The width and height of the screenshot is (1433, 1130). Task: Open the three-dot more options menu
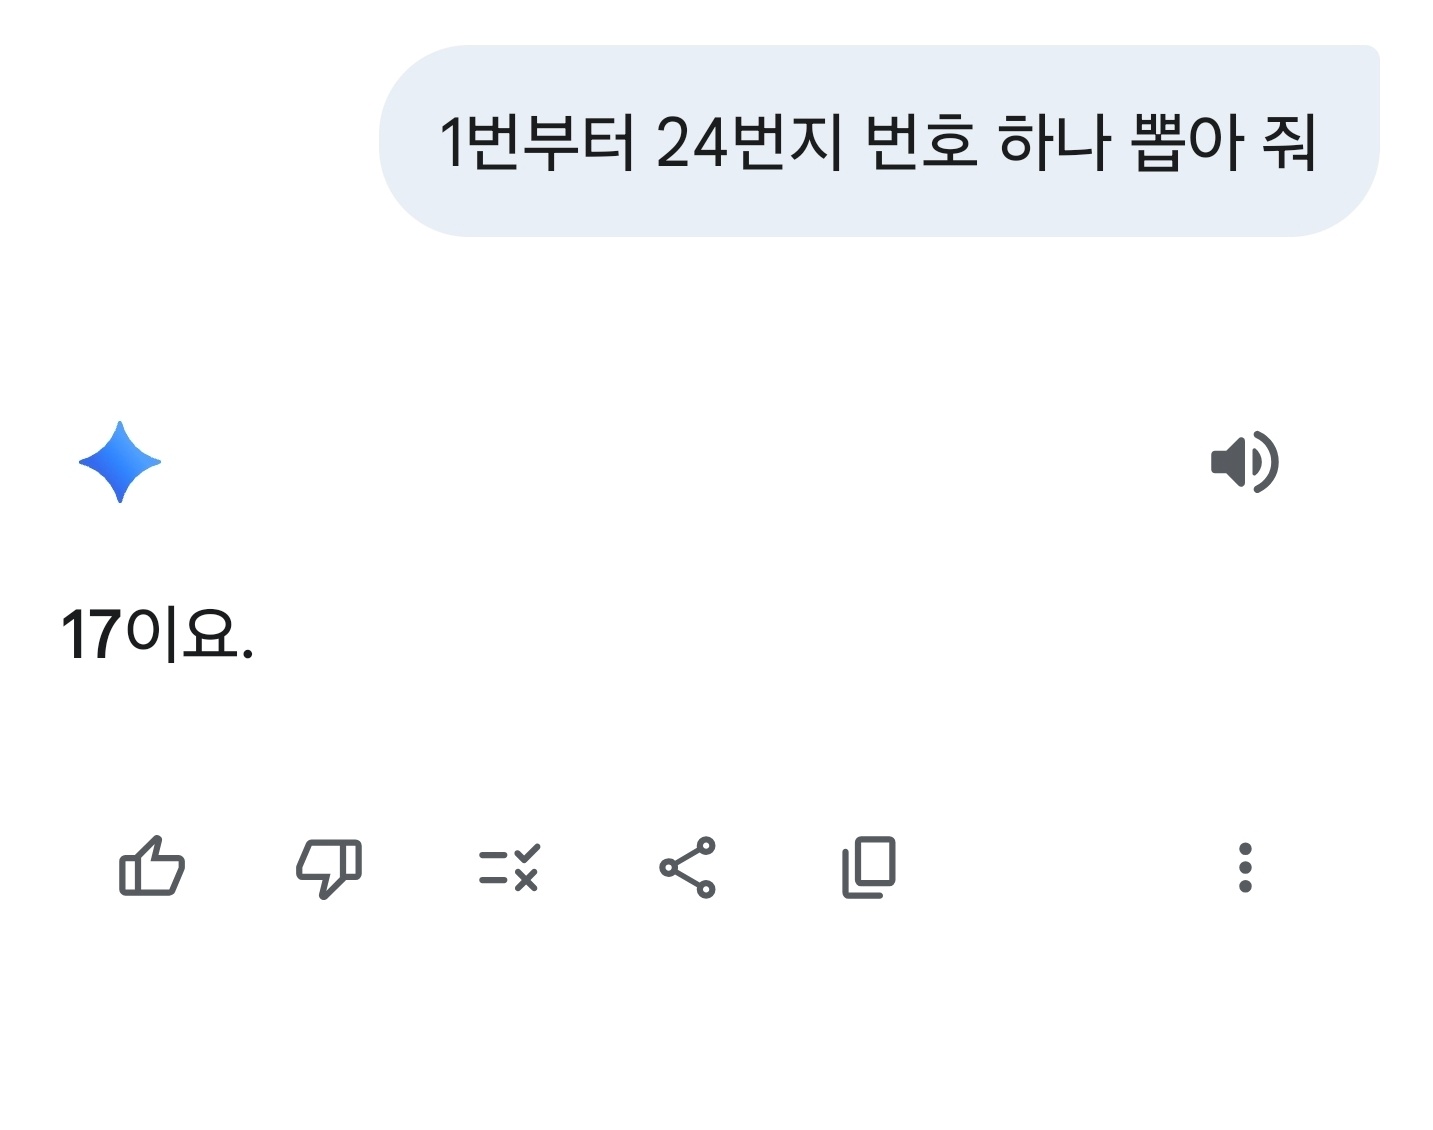(1245, 866)
